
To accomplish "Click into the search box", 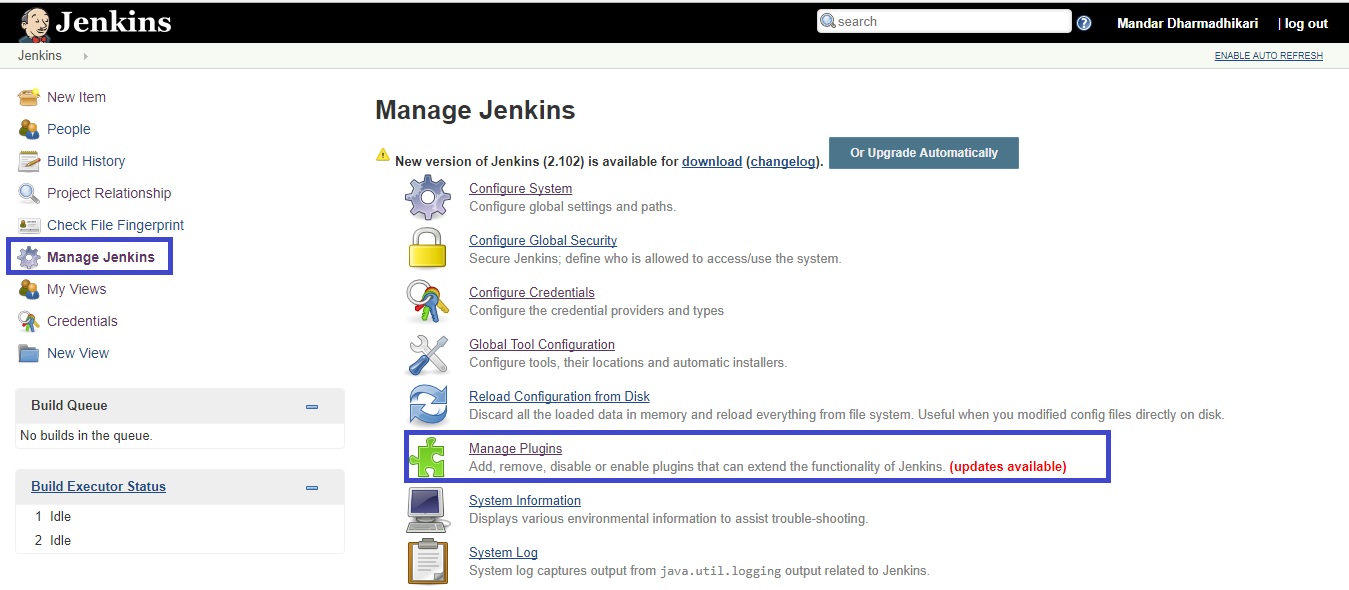I will coord(944,21).
